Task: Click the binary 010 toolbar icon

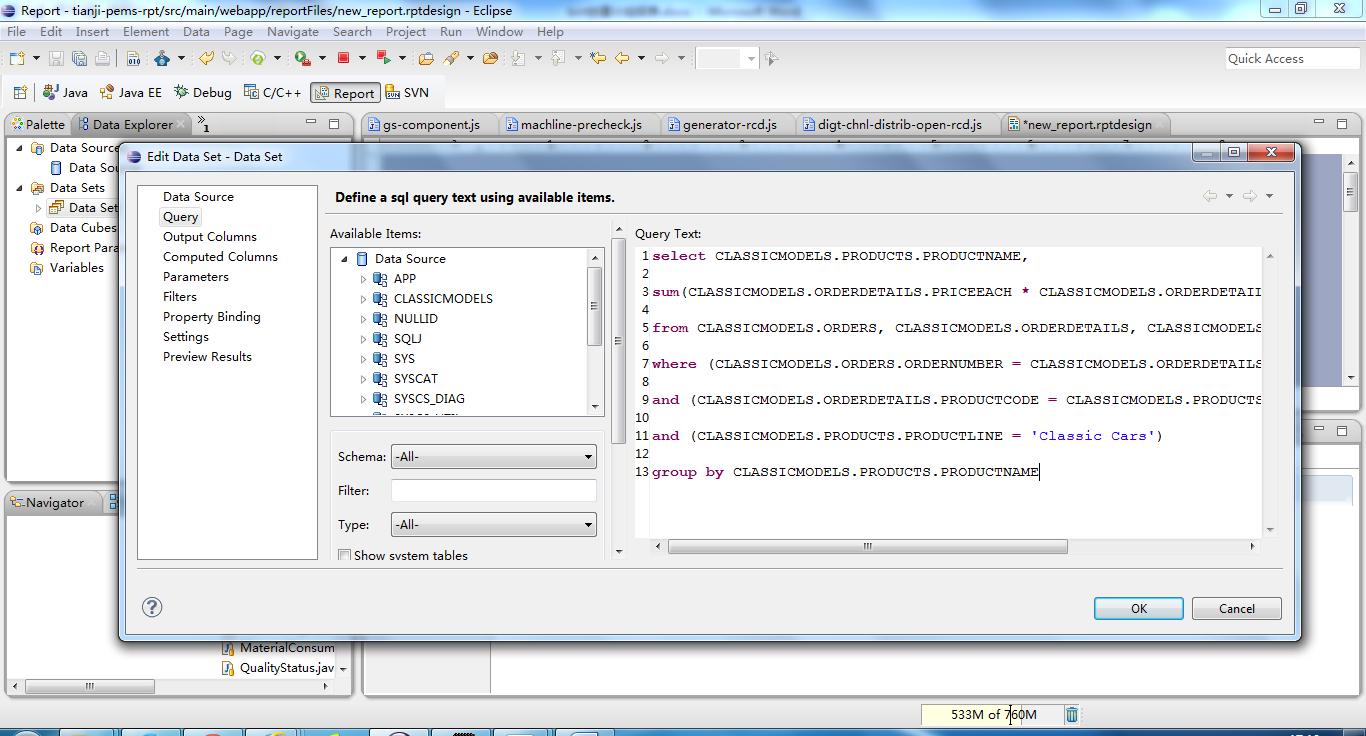Action: pos(133,58)
